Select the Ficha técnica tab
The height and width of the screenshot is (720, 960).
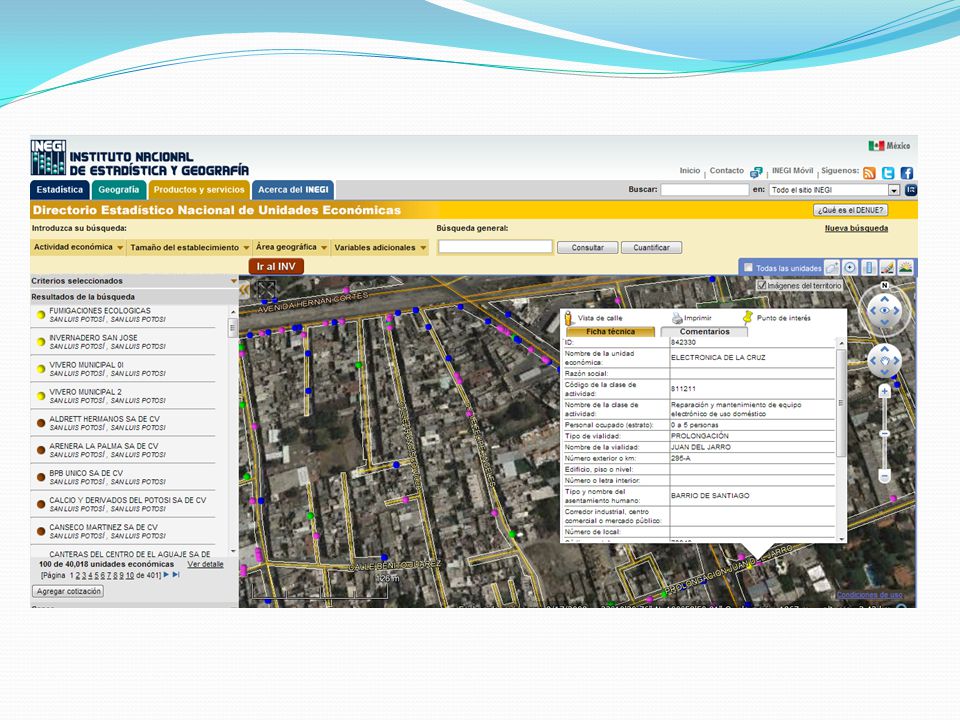610,331
